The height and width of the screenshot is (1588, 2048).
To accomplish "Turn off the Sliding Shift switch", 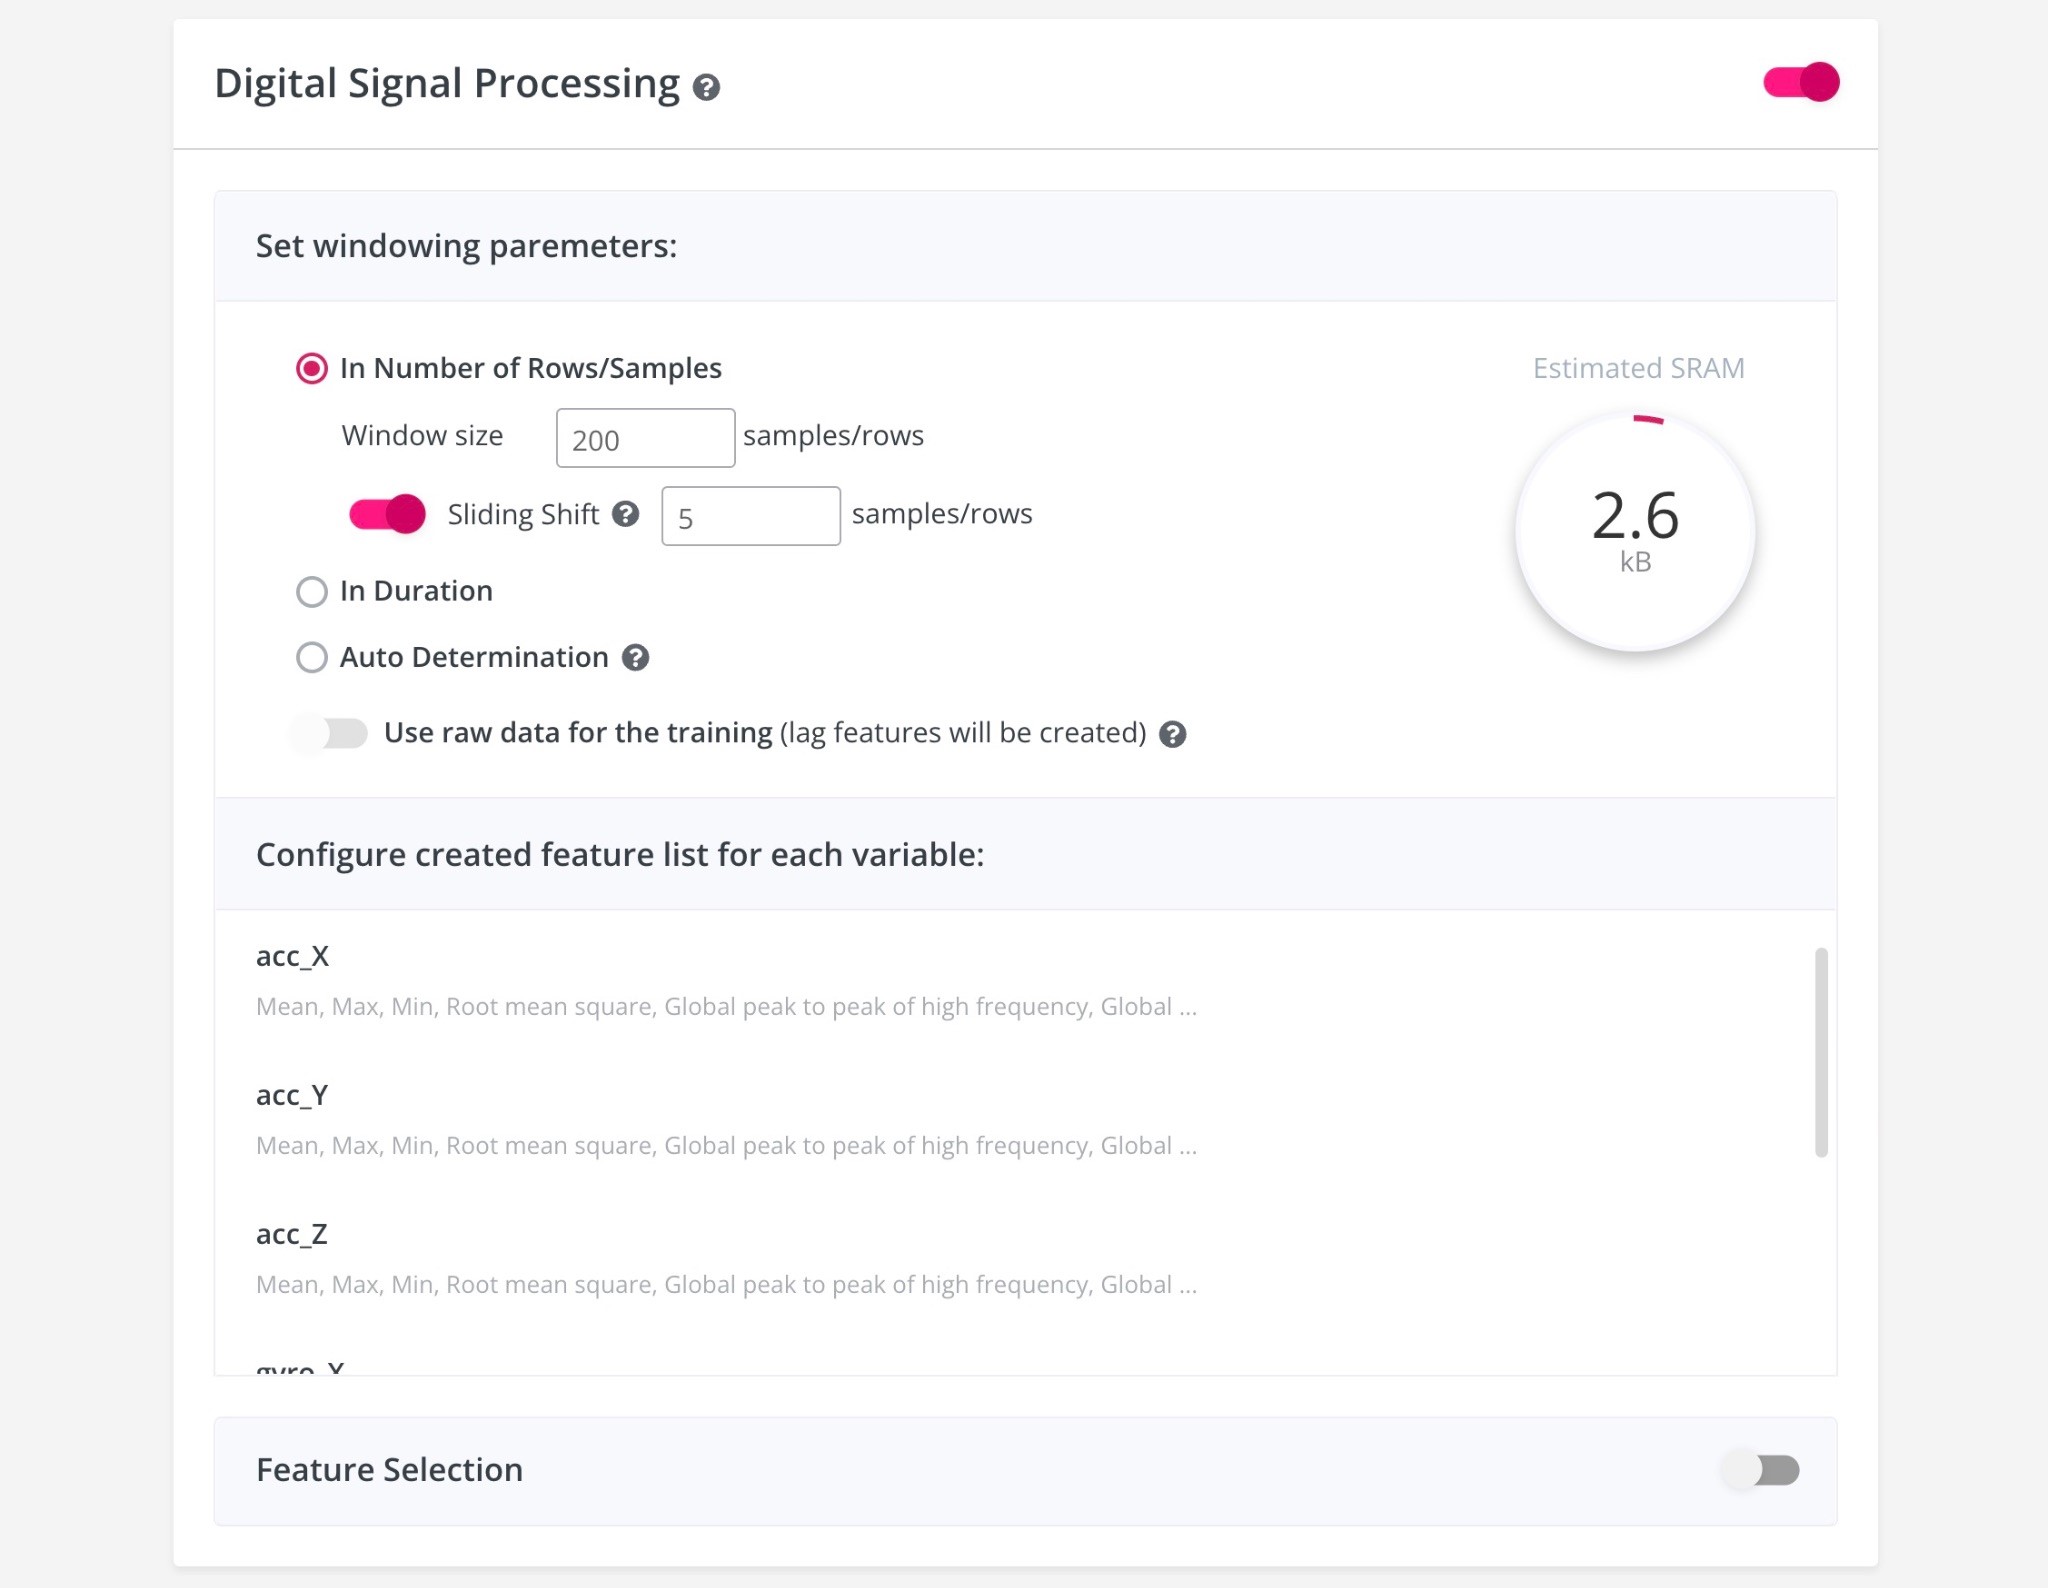I will 387,514.
